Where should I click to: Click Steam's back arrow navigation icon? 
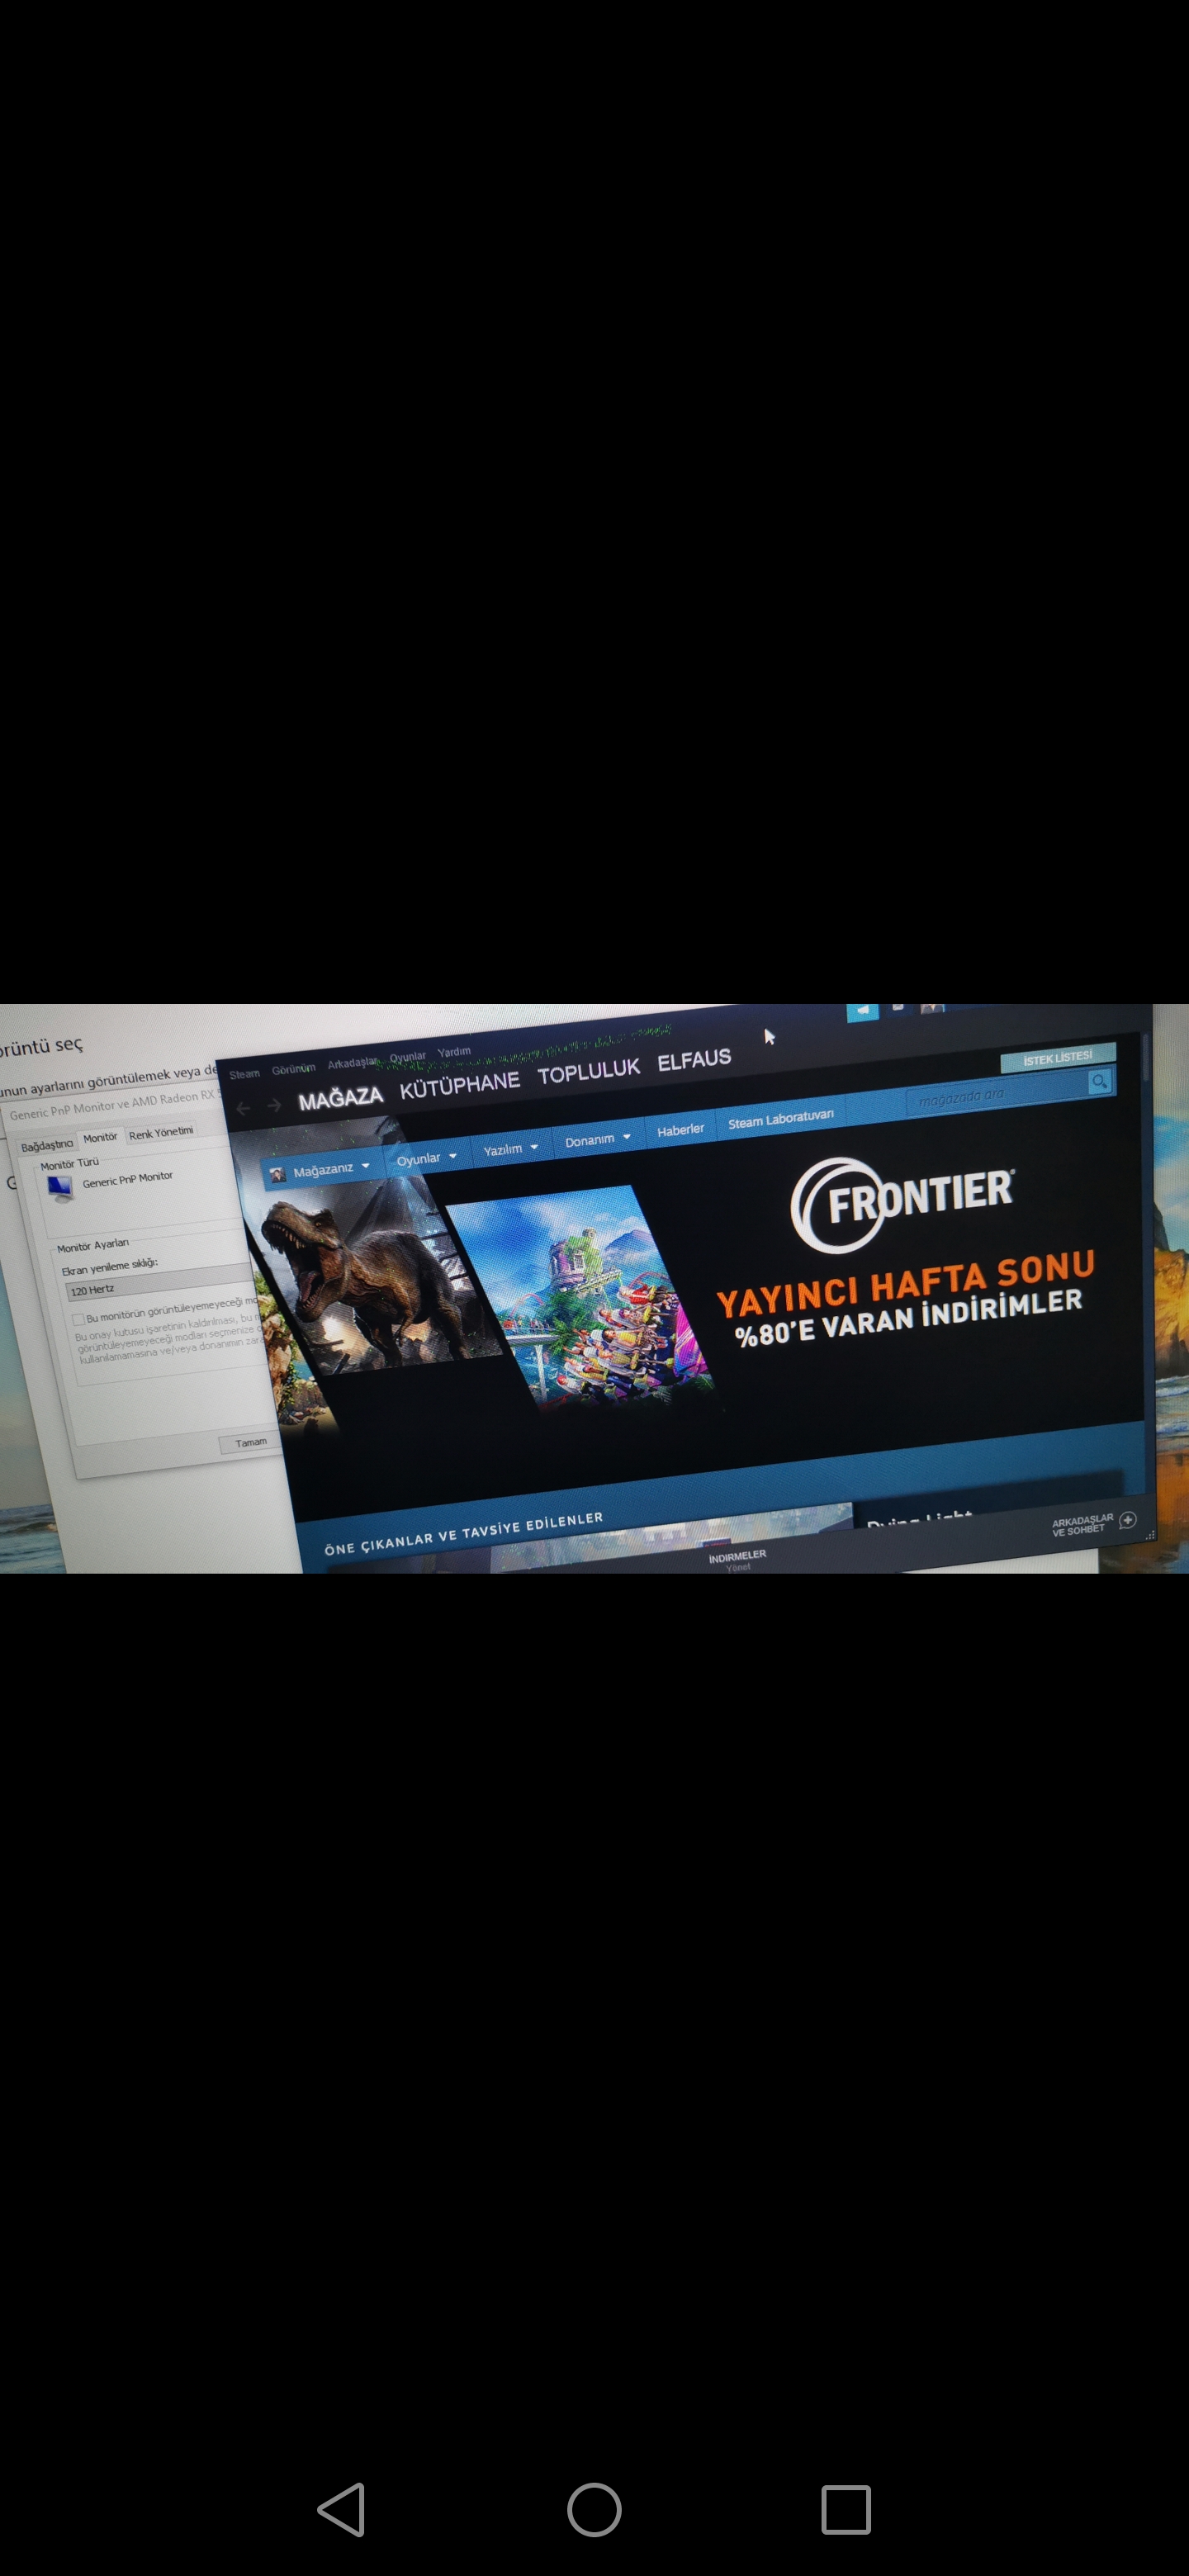[243, 1108]
